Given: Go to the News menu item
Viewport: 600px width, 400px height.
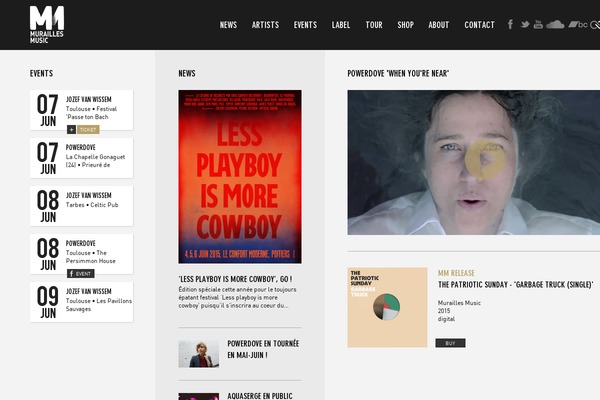Looking at the screenshot, I should pyautogui.click(x=228, y=25).
